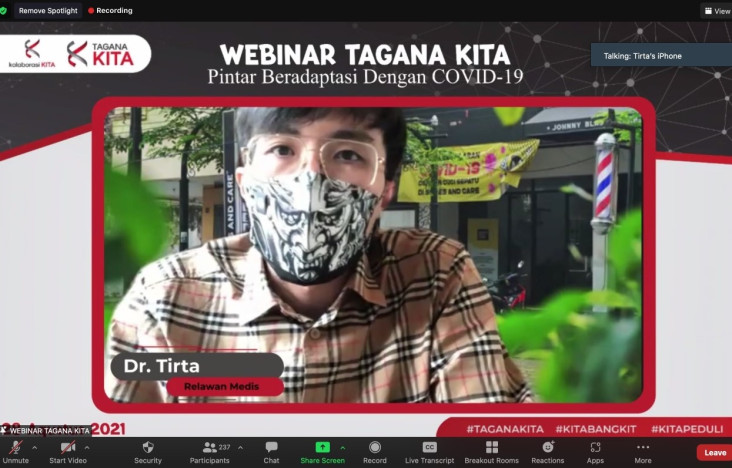Click the Record button
732x468 pixels.
point(375,452)
